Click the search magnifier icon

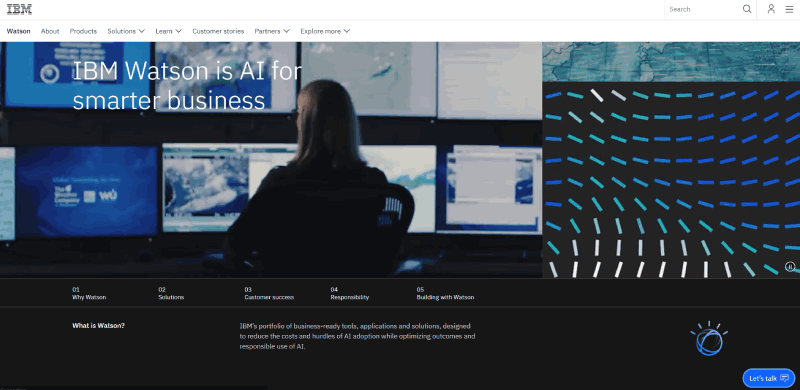[747, 9]
